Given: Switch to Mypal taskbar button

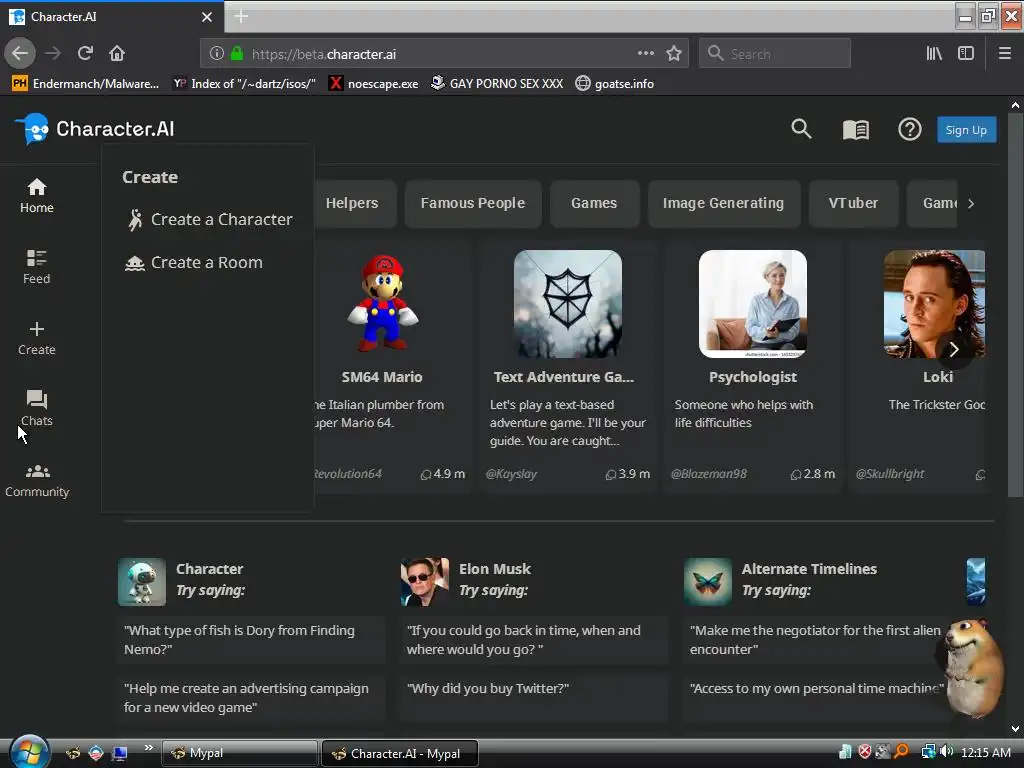Looking at the screenshot, I should coord(239,753).
